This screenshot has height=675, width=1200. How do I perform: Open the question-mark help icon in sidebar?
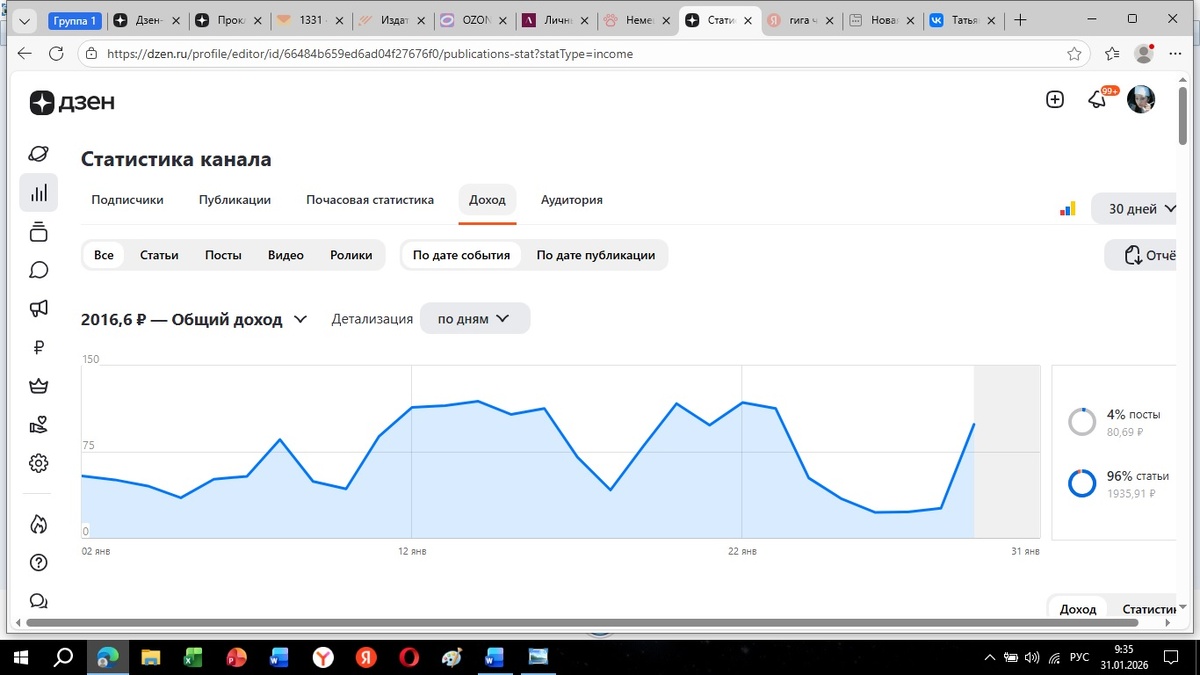(x=38, y=562)
